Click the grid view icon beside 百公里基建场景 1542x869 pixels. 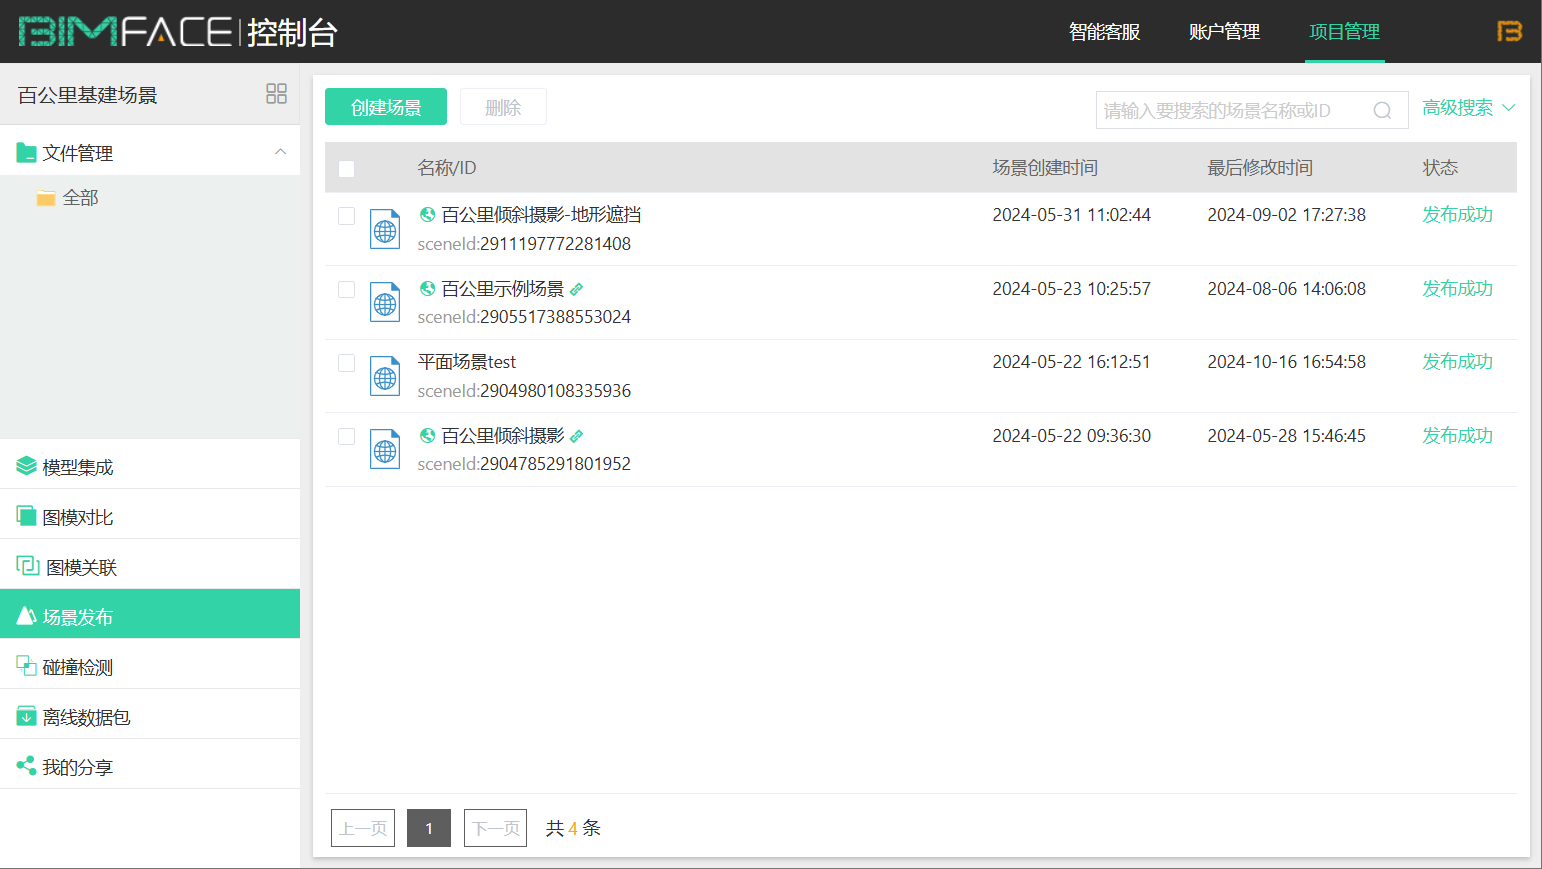276,93
